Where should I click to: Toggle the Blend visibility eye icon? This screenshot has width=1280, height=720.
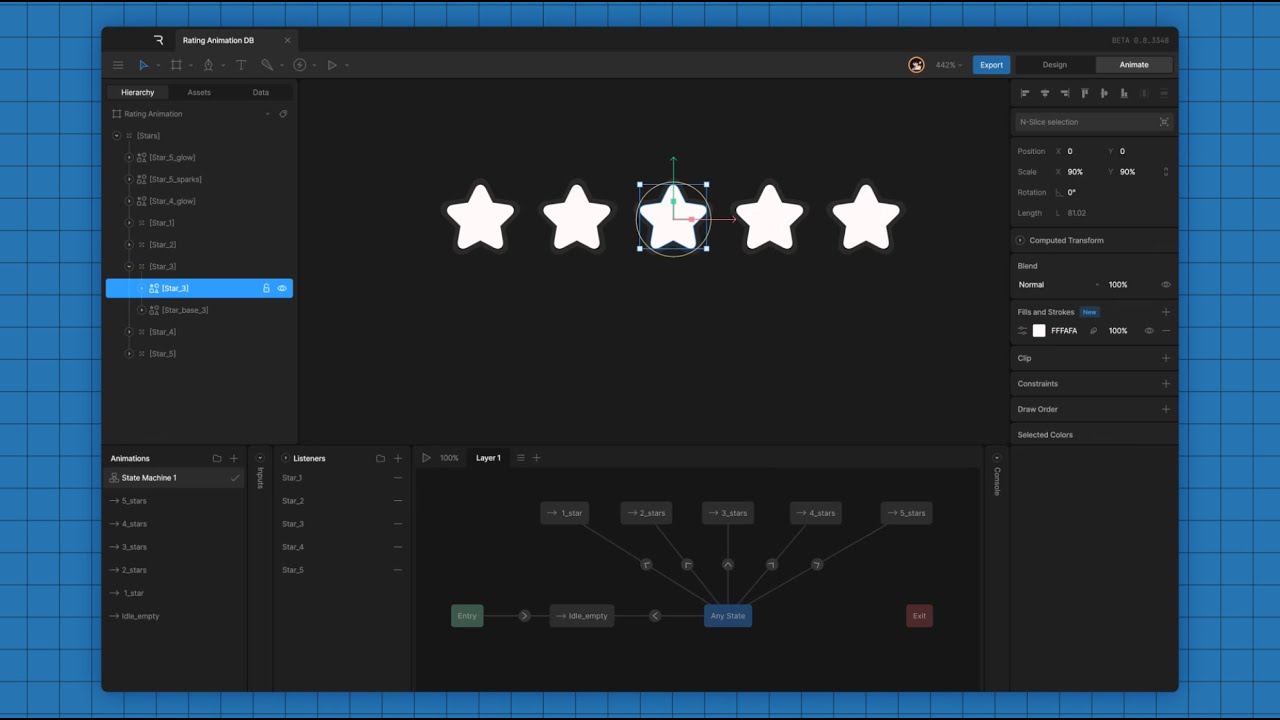(x=1165, y=285)
